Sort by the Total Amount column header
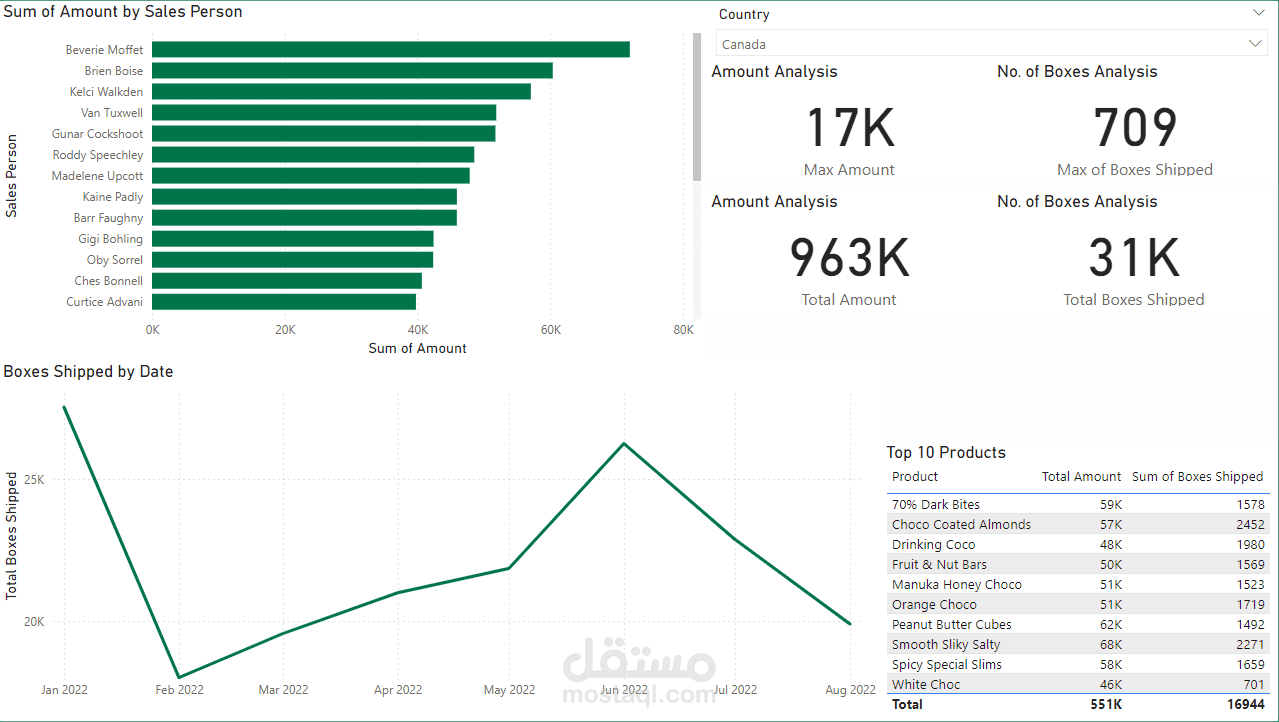 click(x=1081, y=477)
